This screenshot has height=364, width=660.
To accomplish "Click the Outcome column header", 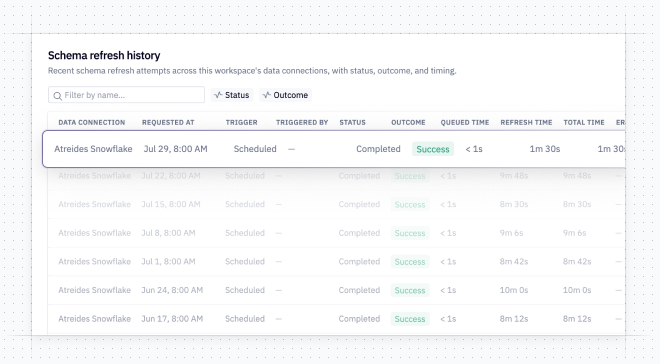I will [x=408, y=122].
